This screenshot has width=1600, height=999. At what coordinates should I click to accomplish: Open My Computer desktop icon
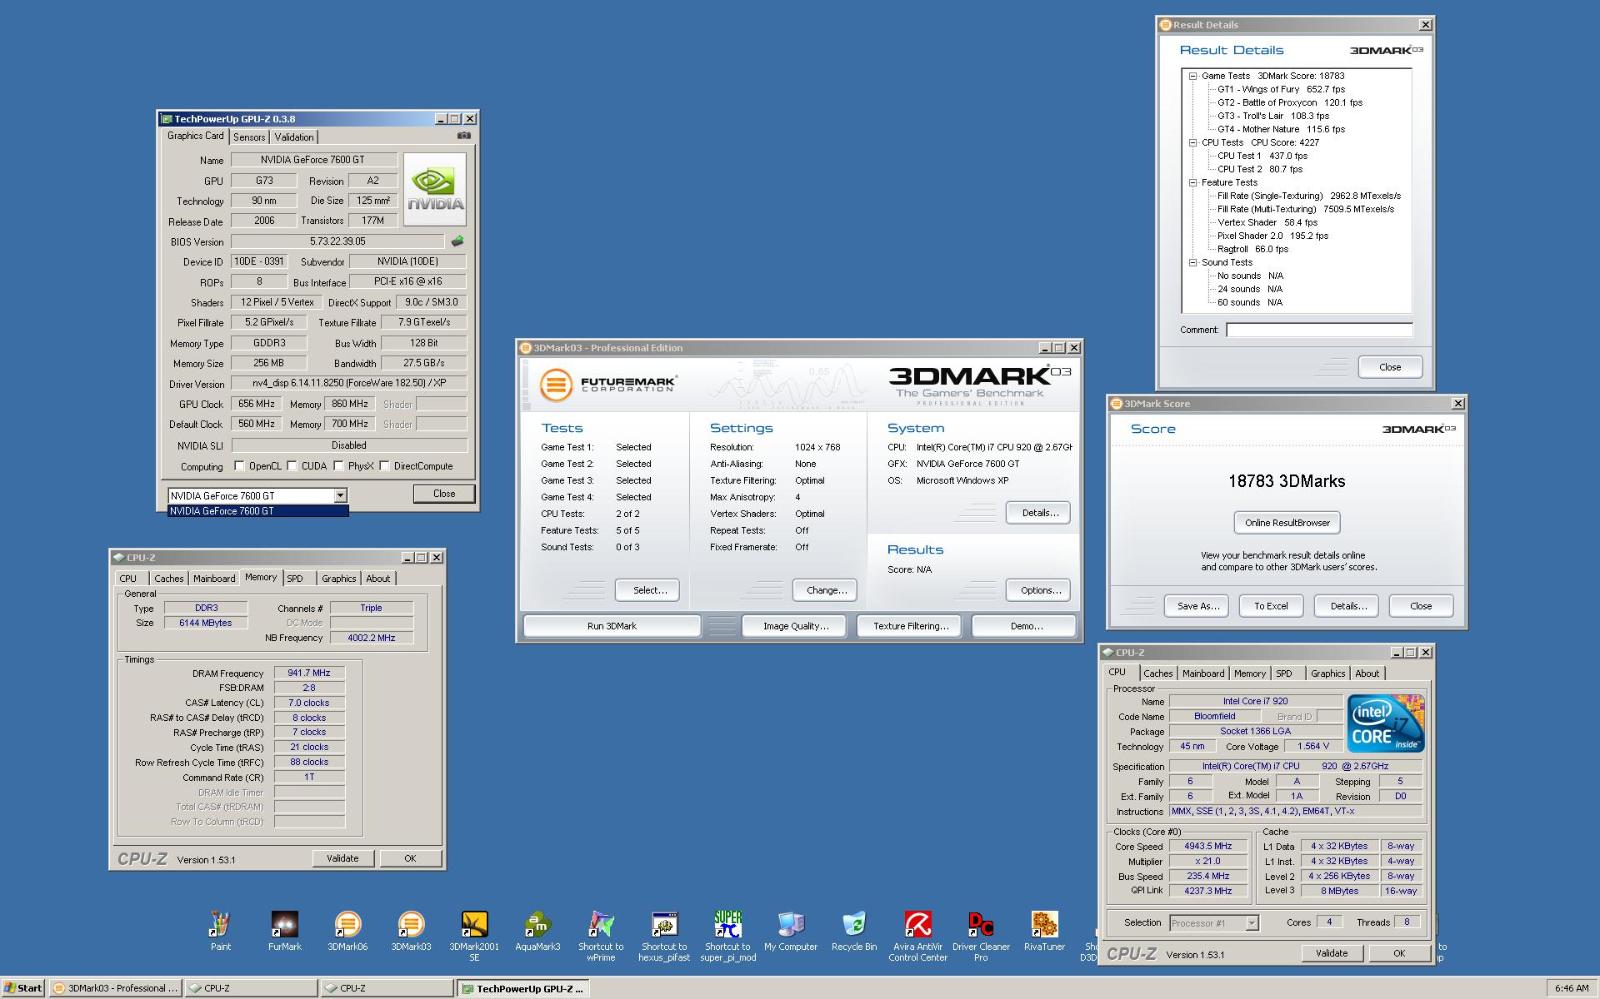[x=790, y=924]
